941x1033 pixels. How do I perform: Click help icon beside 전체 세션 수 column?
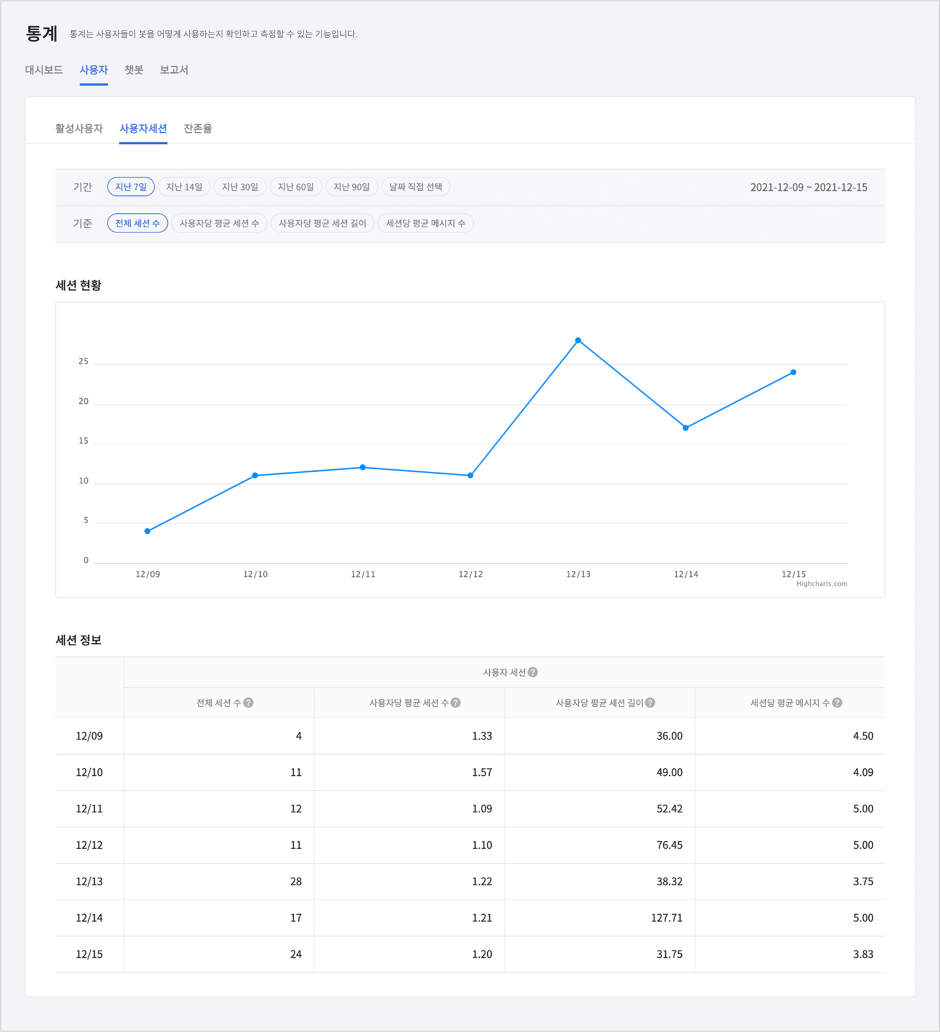pos(249,703)
